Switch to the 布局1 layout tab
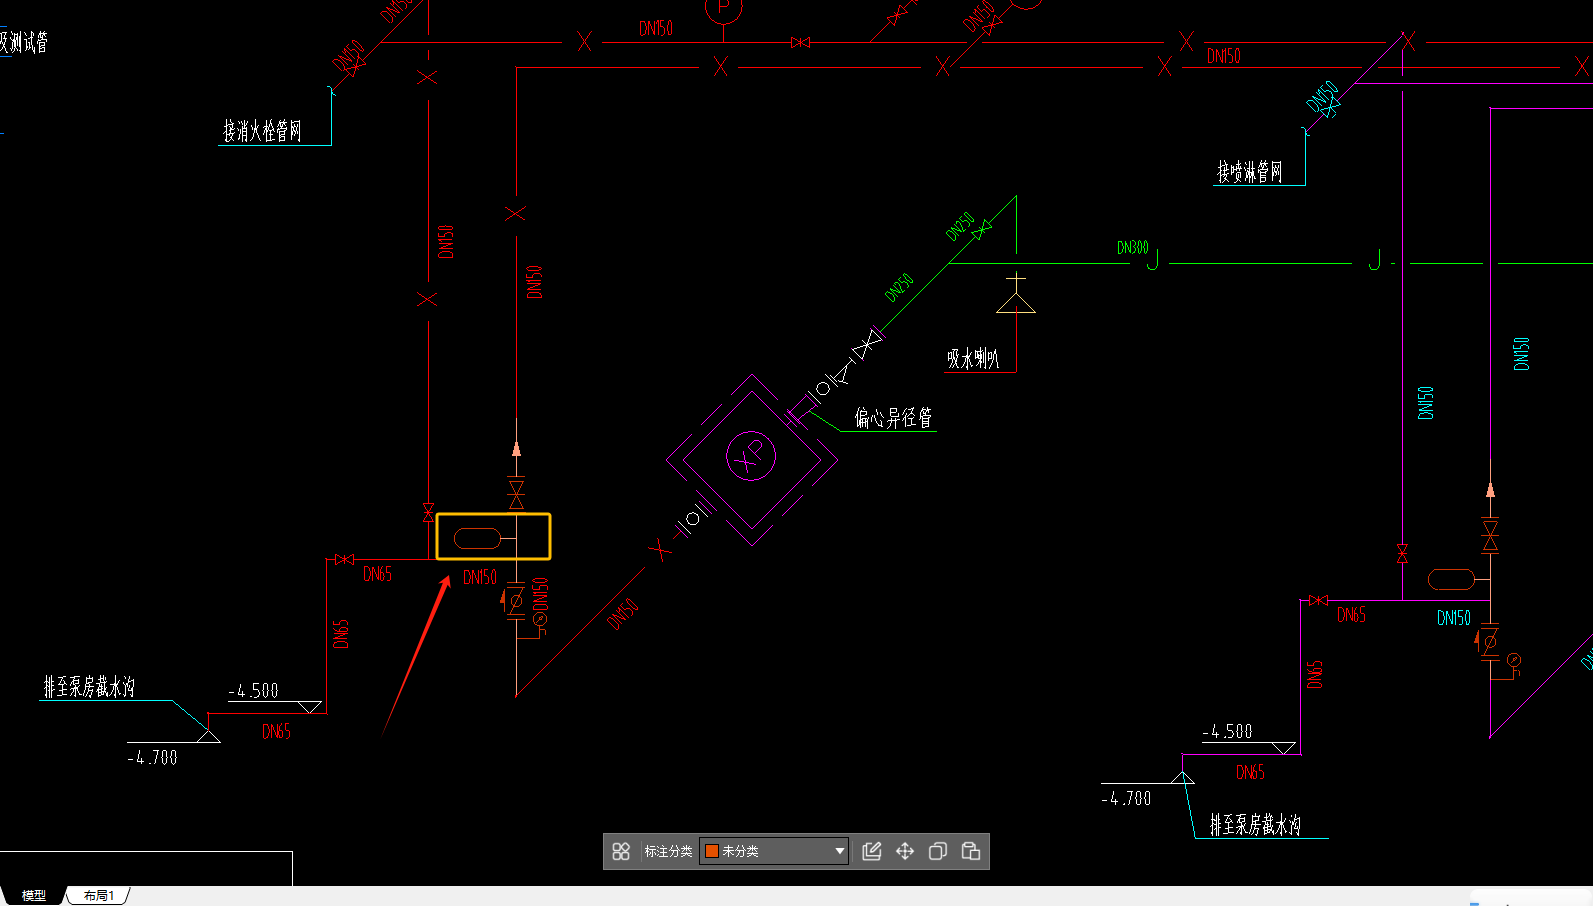The image size is (1593, 906). click(x=99, y=895)
